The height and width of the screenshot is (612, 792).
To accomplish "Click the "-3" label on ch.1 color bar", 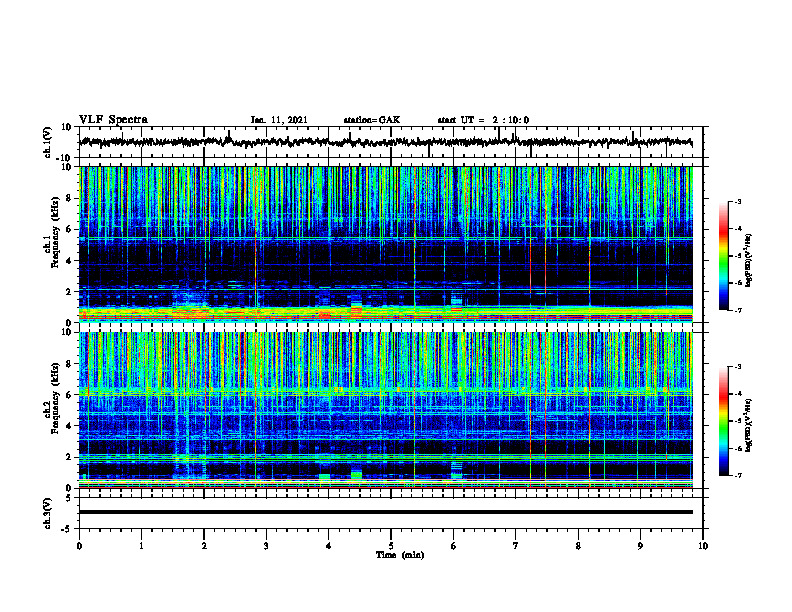I will click(738, 202).
